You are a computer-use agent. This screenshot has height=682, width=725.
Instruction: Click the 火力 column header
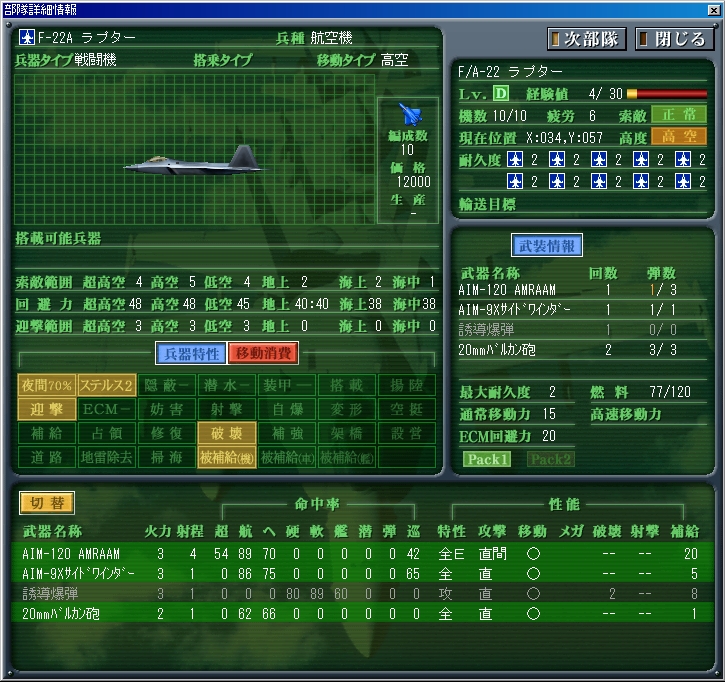[158, 532]
